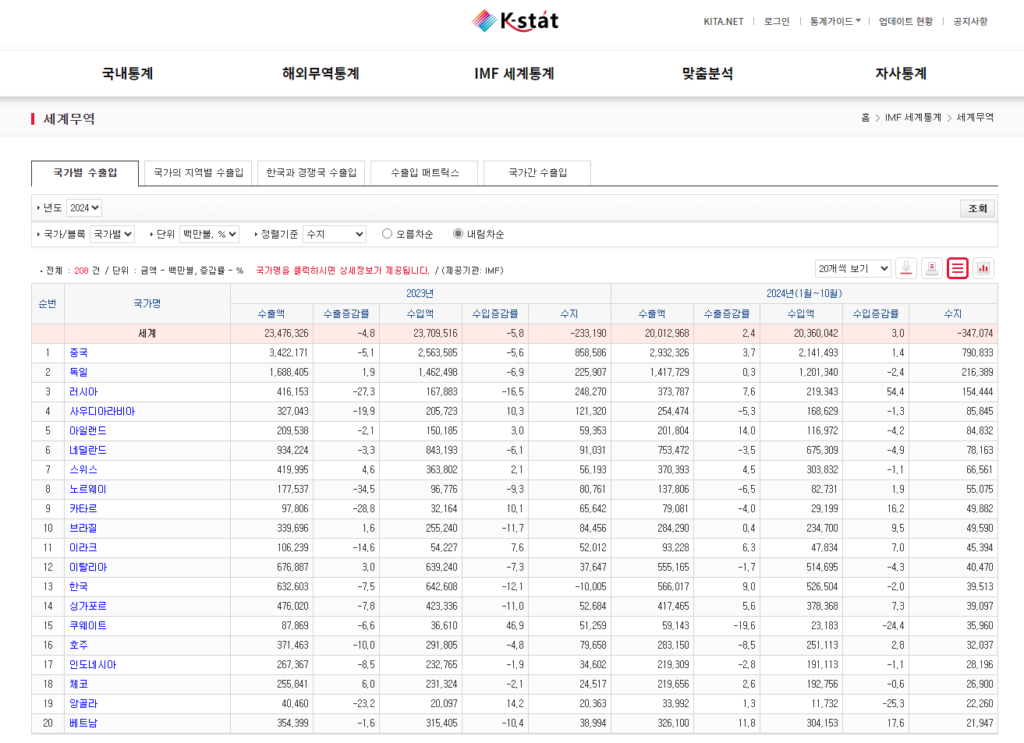Open country details for 네덜란드
The image size is (1024, 743).
[x=88, y=451]
